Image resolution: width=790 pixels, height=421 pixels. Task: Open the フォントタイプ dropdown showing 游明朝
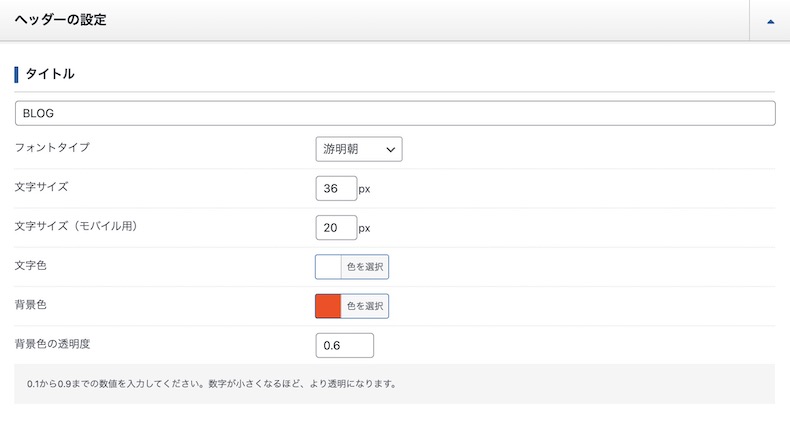(x=359, y=149)
